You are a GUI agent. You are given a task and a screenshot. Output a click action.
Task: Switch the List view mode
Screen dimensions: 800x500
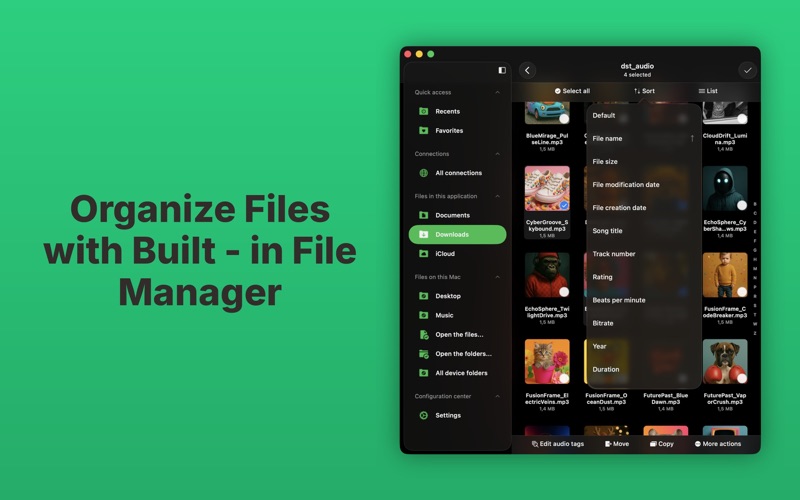coord(708,91)
